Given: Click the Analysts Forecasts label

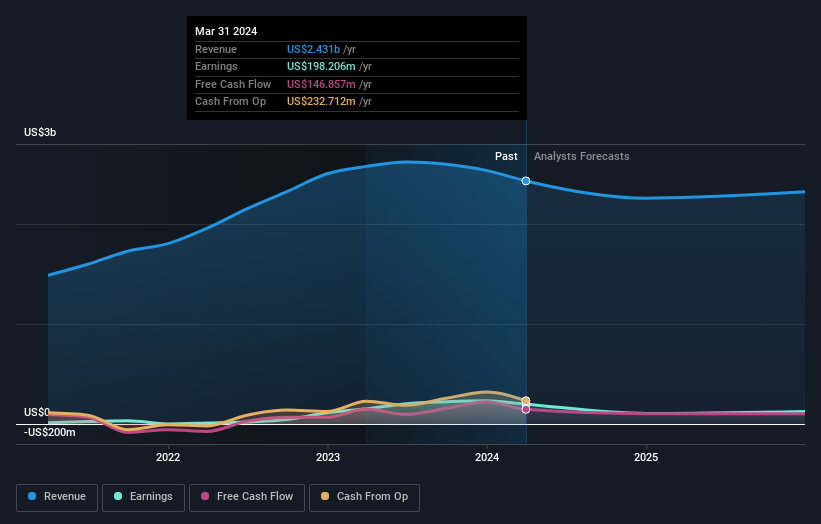Looking at the screenshot, I should tap(582, 156).
